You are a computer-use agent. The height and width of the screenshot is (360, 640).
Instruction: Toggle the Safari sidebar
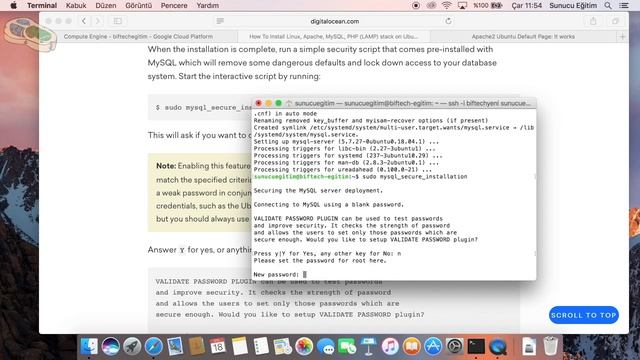(x=118, y=21)
